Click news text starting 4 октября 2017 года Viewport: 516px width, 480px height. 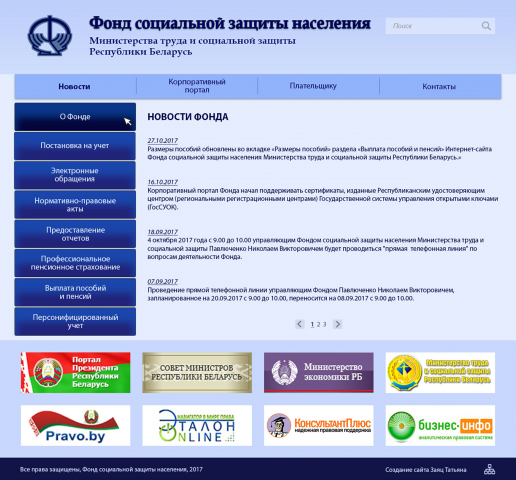[316, 248]
